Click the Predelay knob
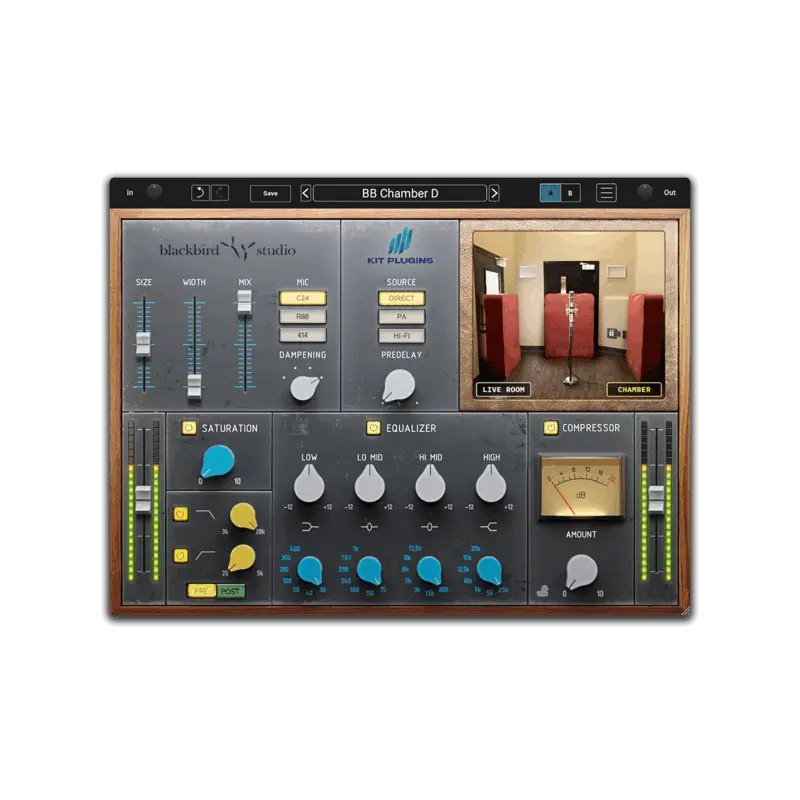 398,386
